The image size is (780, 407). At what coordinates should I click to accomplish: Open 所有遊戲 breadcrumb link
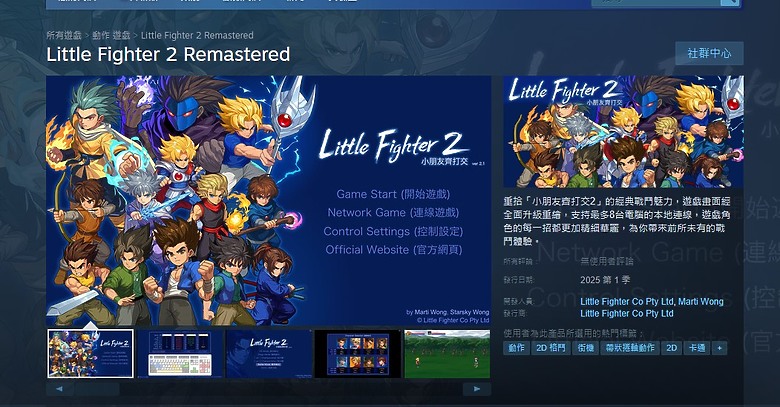point(64,35)
